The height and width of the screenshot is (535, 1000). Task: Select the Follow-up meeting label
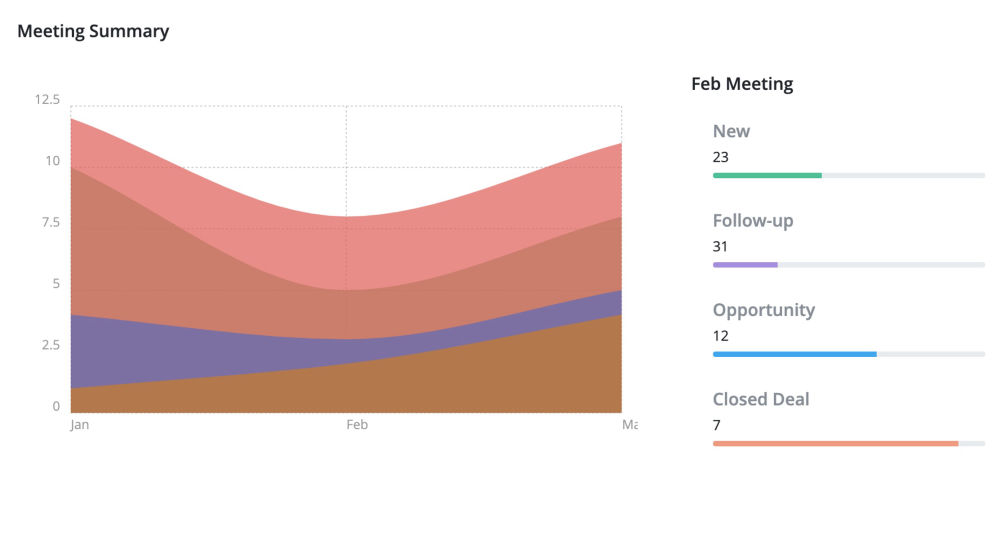pyautogui.click(x=753, y=220)
